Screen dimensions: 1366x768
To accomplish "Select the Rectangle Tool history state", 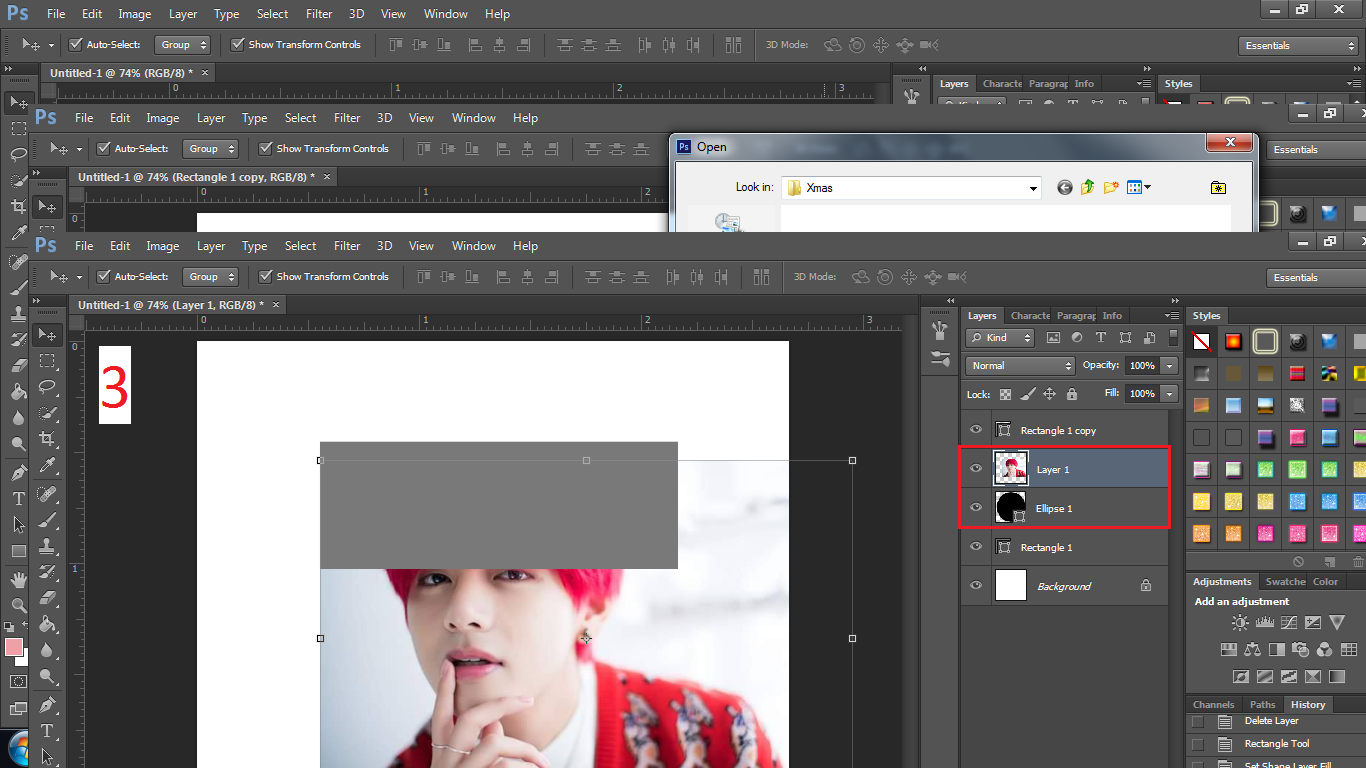I will pos(1276,744).
